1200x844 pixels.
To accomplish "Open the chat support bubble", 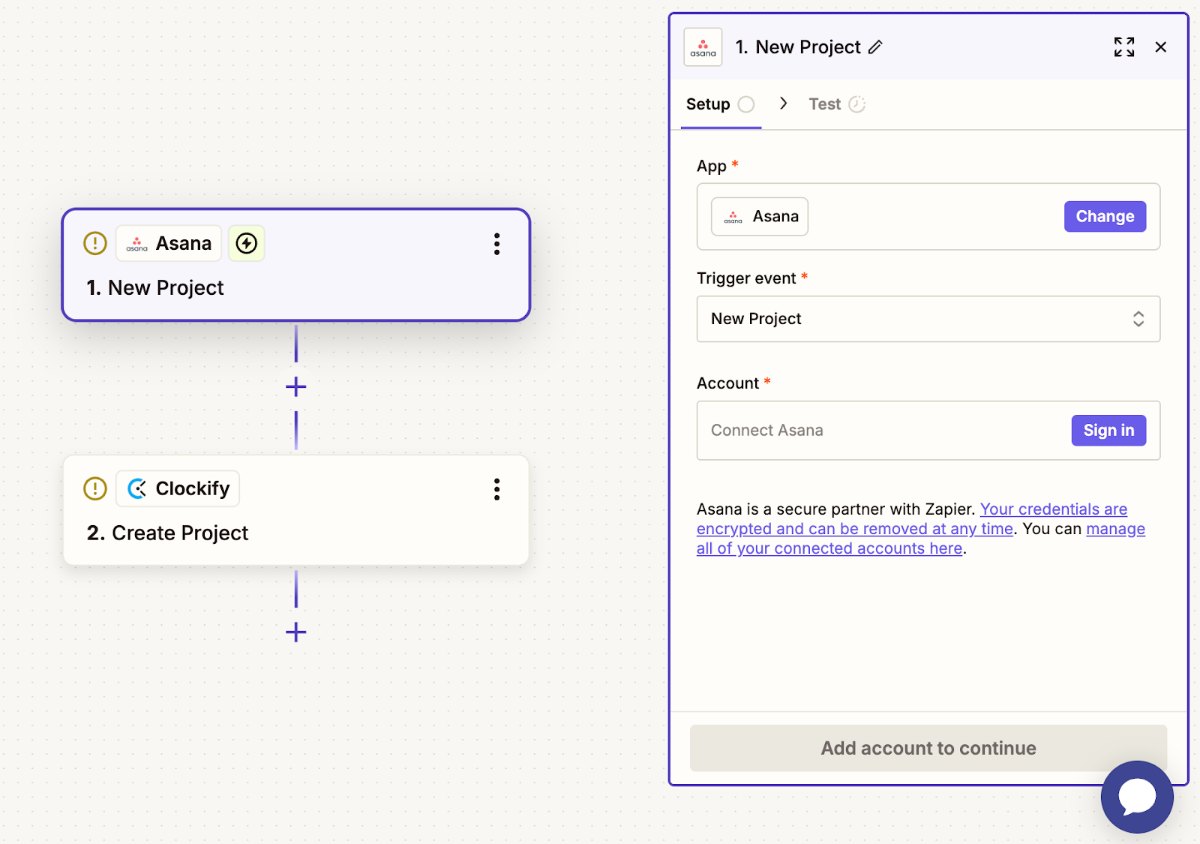I will click(x=1137, y=797).
